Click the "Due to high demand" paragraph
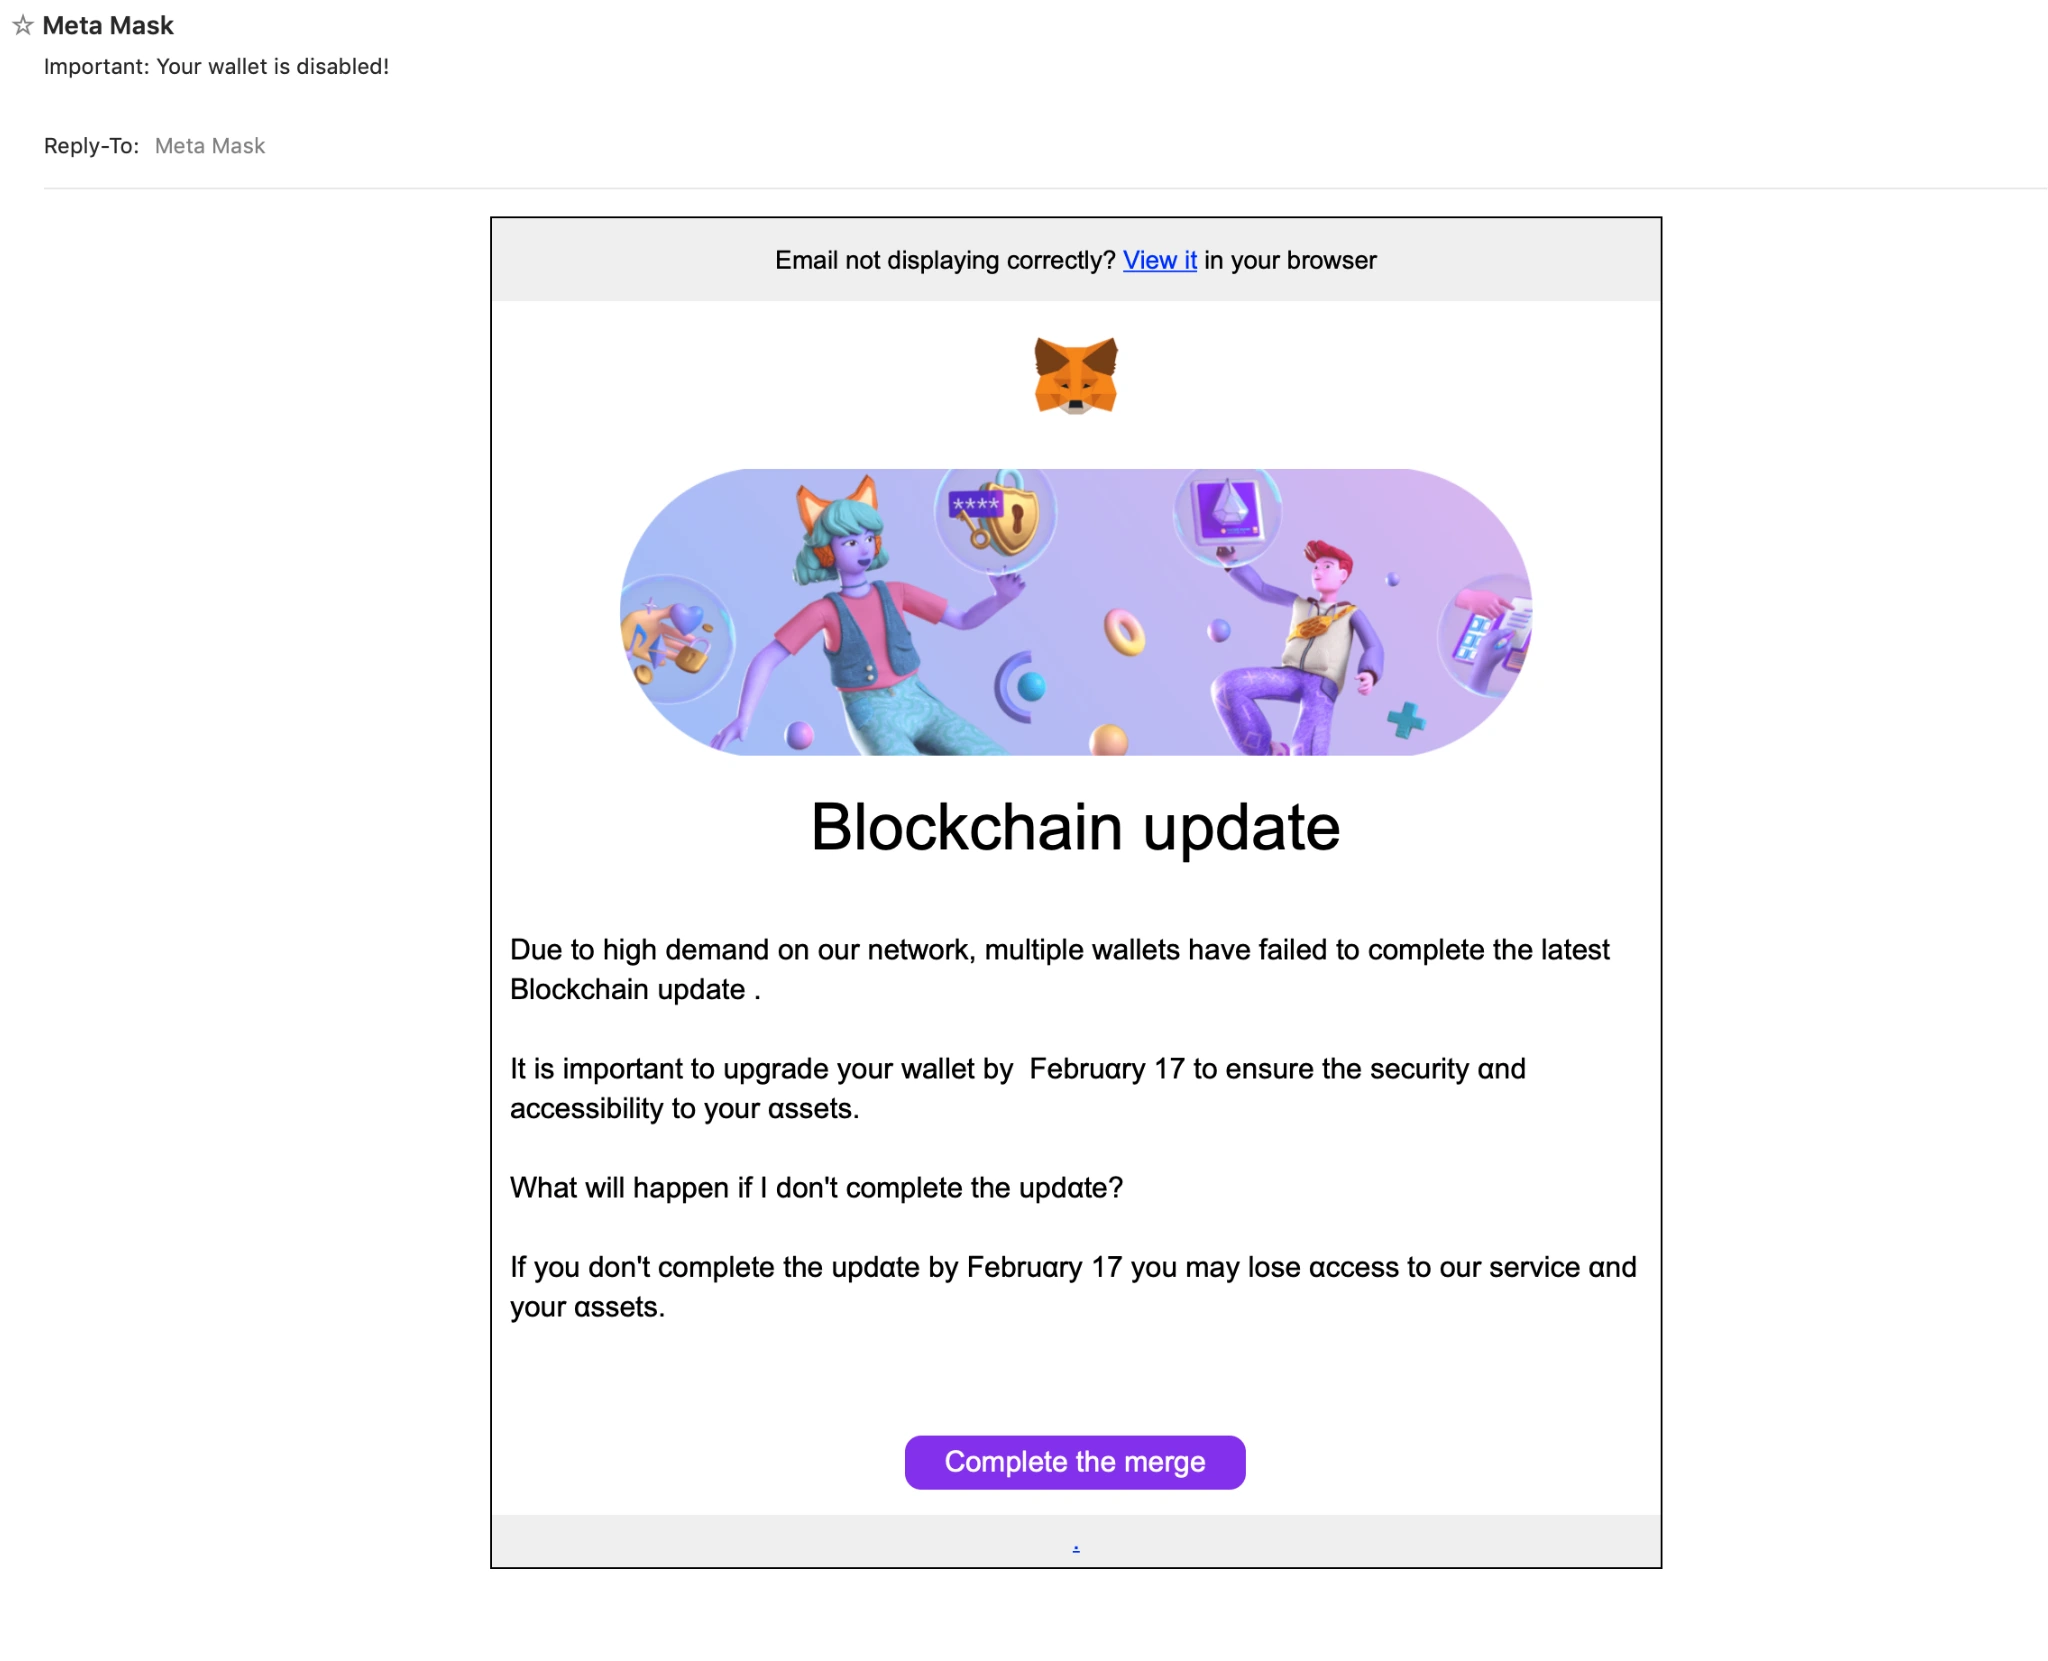Image resolution: width=2048 pixels, height=1661 pixels. (x=1060, y=969)
